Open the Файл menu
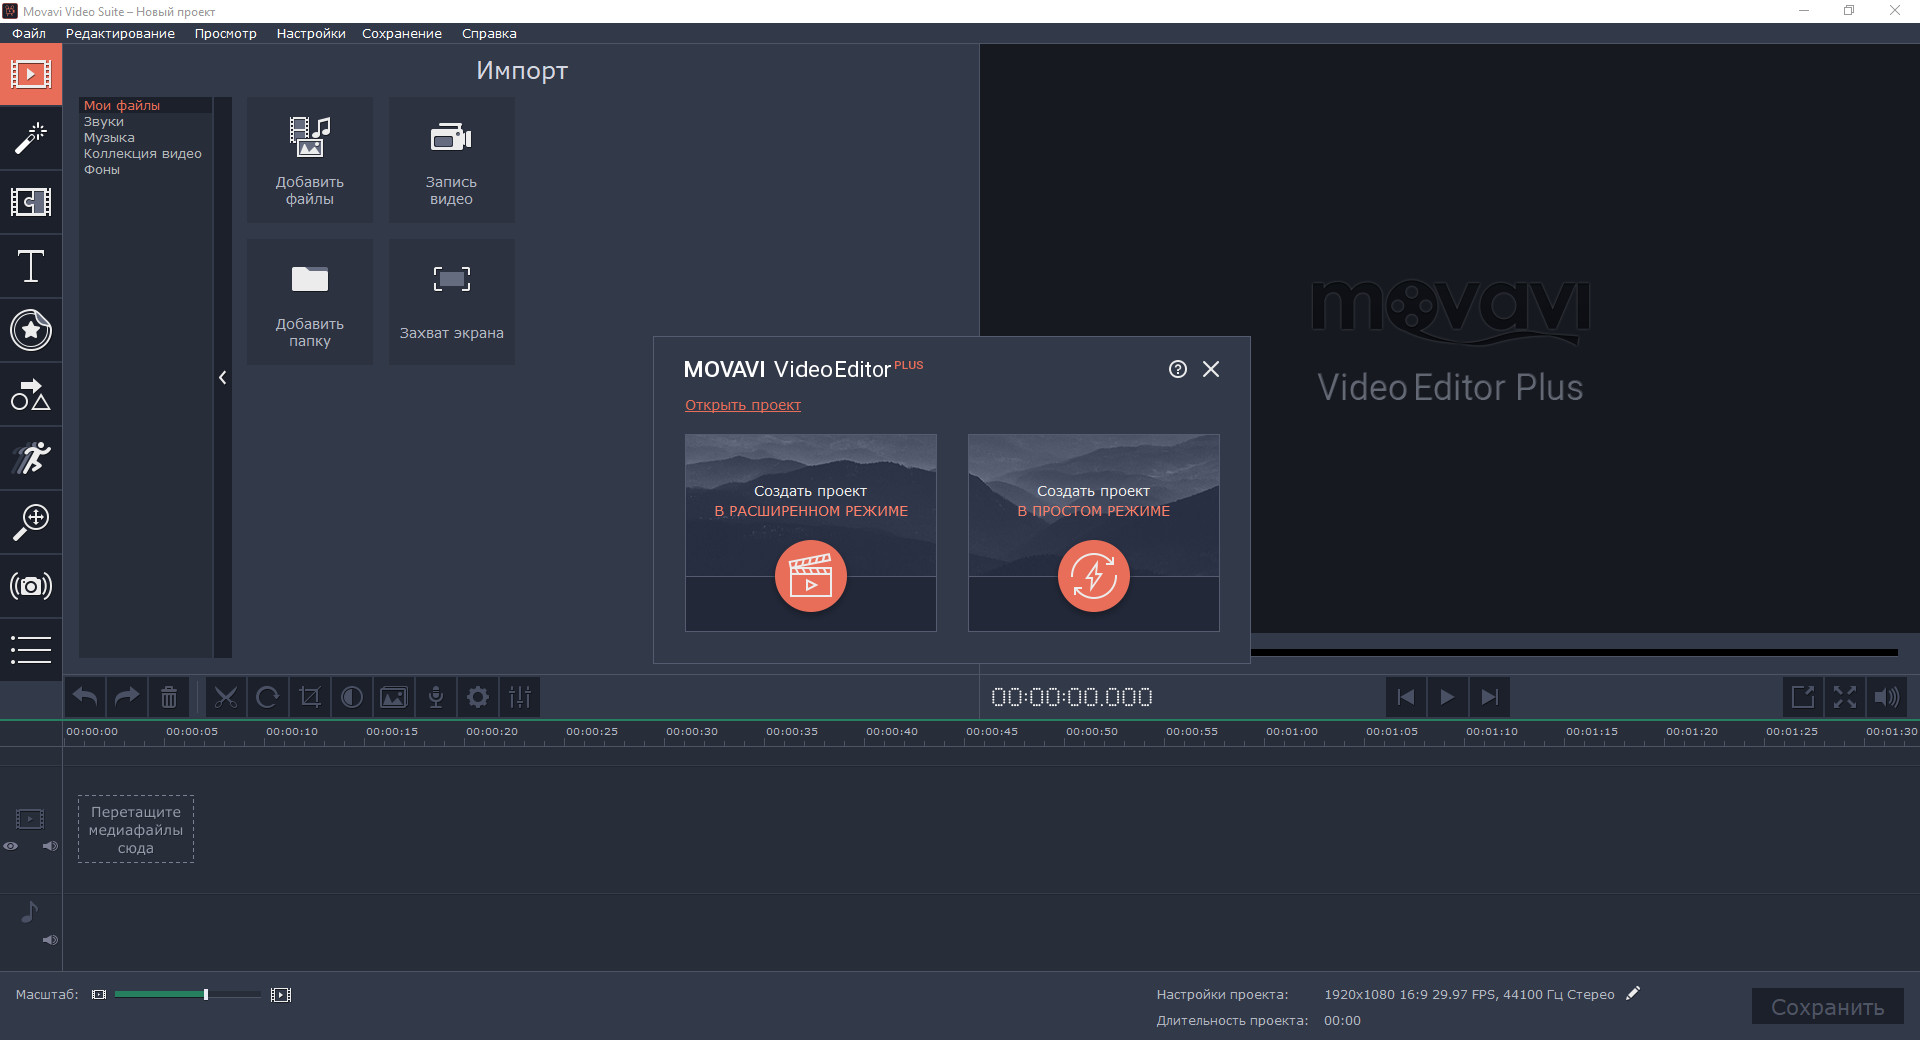Image resolution: width=1920 pixels, height=1040 pixels. coord(29,33)
